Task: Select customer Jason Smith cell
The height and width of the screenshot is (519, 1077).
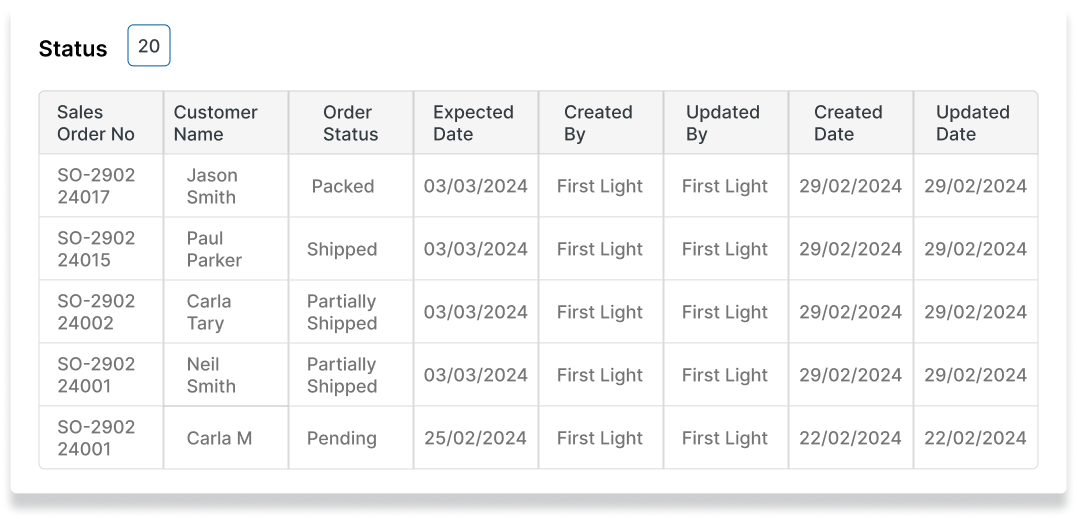Action: [211, 186]
